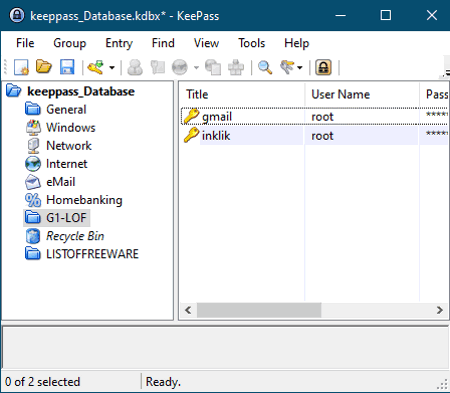Click the Homebanking percent icon
Viewport: 450px width, 393px height.
coord(33,200)
